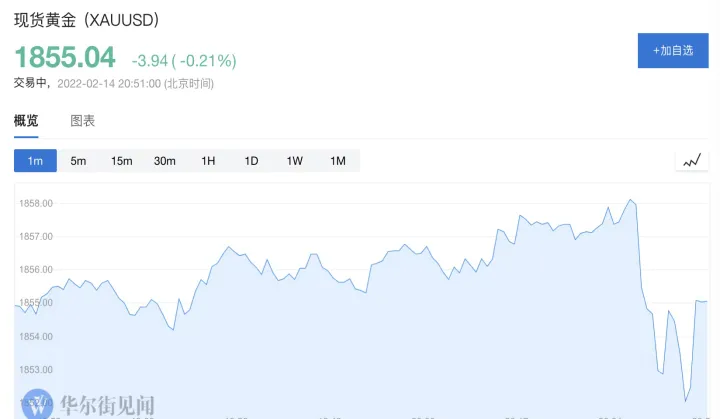Image resolution: width=720 pixels, height=419 pixels.
Task: Click the 1855.04 current price
Action: 65,57
